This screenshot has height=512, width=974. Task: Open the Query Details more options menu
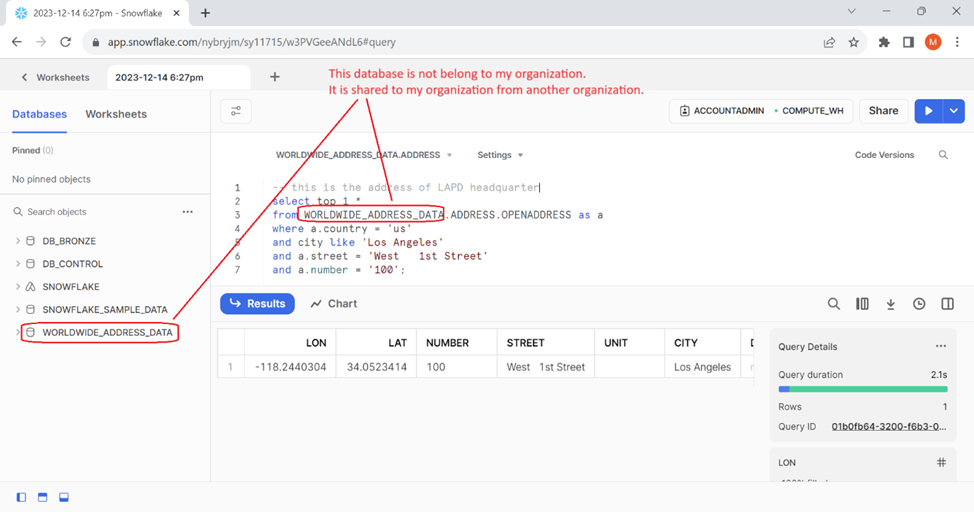pyautogui.click(x=940, y=346)
